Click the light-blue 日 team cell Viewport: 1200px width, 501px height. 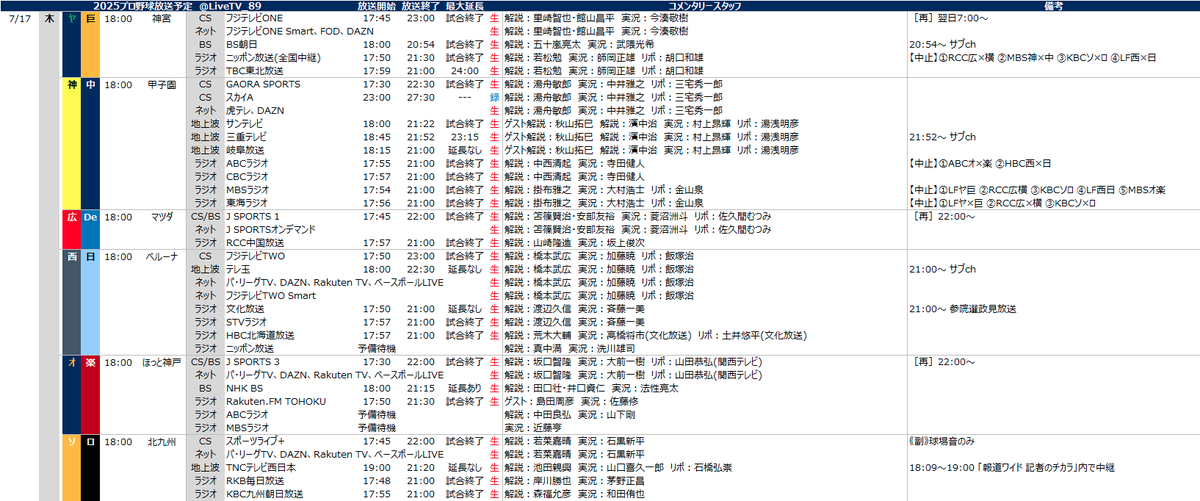(90, 301)
